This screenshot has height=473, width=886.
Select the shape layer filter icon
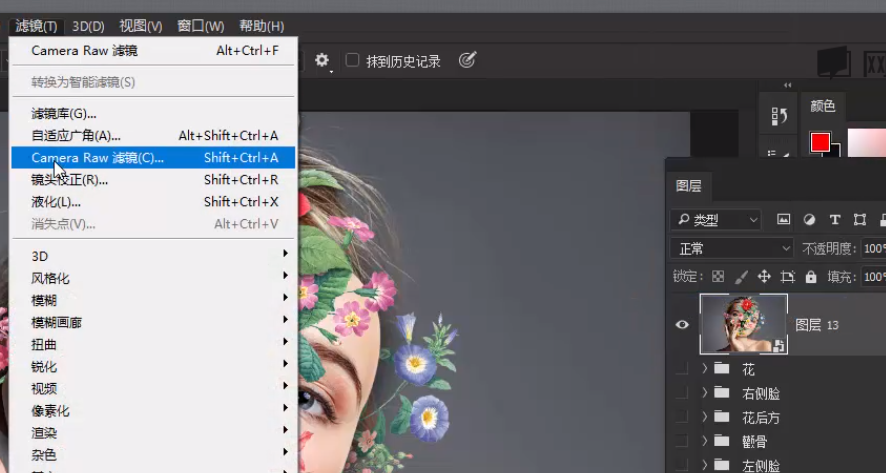tap(860, 220)
